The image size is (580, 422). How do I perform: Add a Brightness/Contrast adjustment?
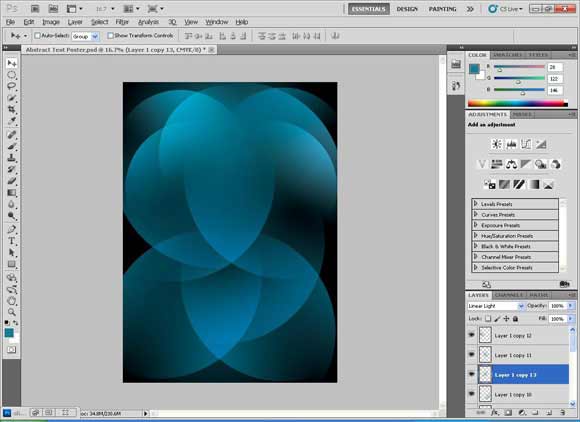(496, 144)
